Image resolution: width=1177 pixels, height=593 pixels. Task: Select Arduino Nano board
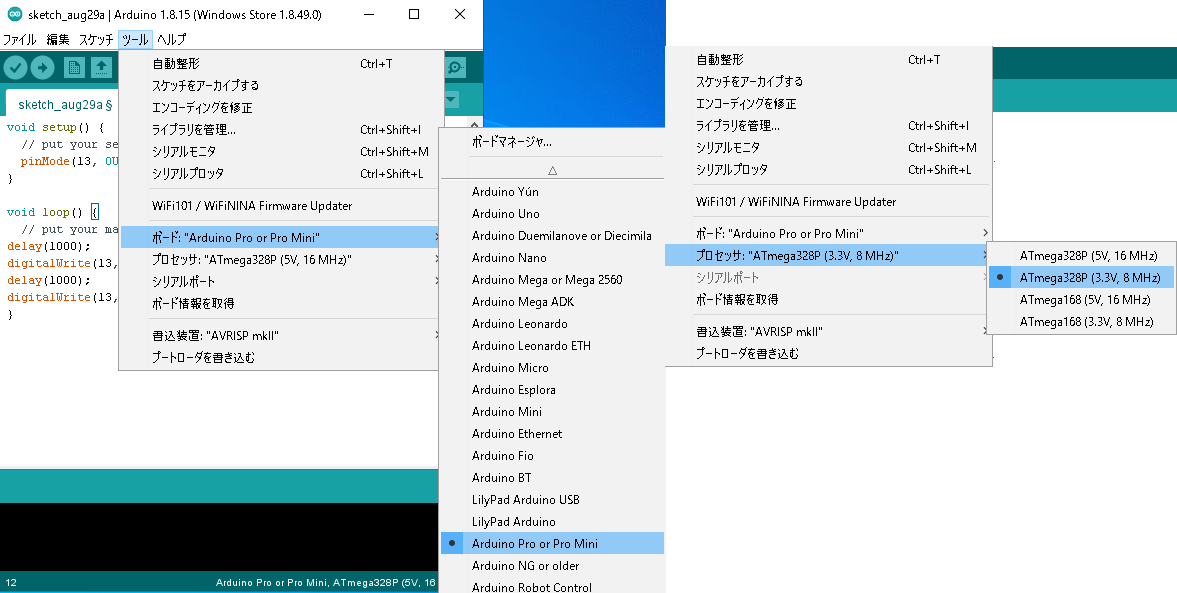point(552,257)
